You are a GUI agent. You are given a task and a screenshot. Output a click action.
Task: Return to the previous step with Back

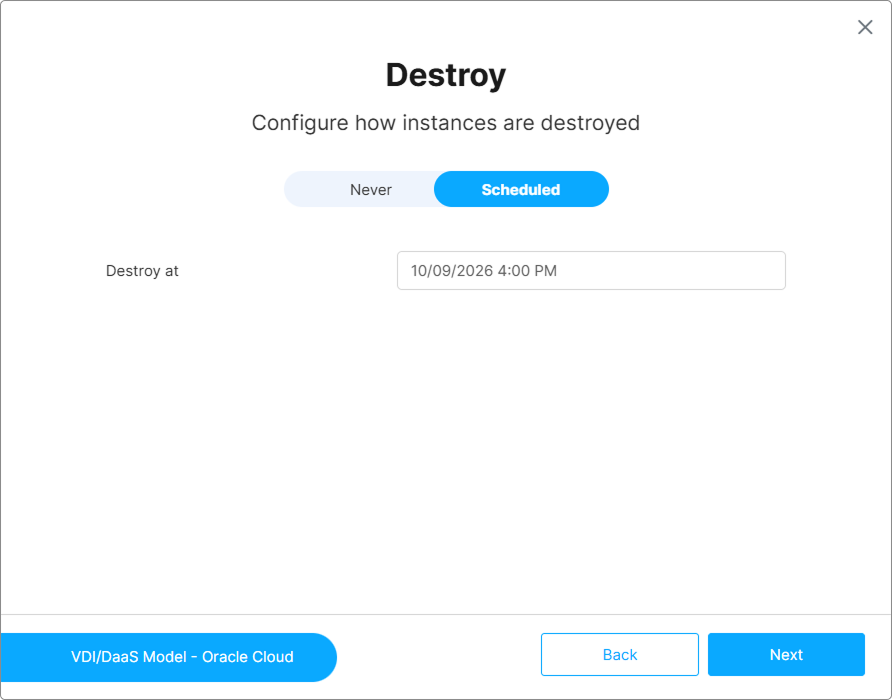click(620, 654)
